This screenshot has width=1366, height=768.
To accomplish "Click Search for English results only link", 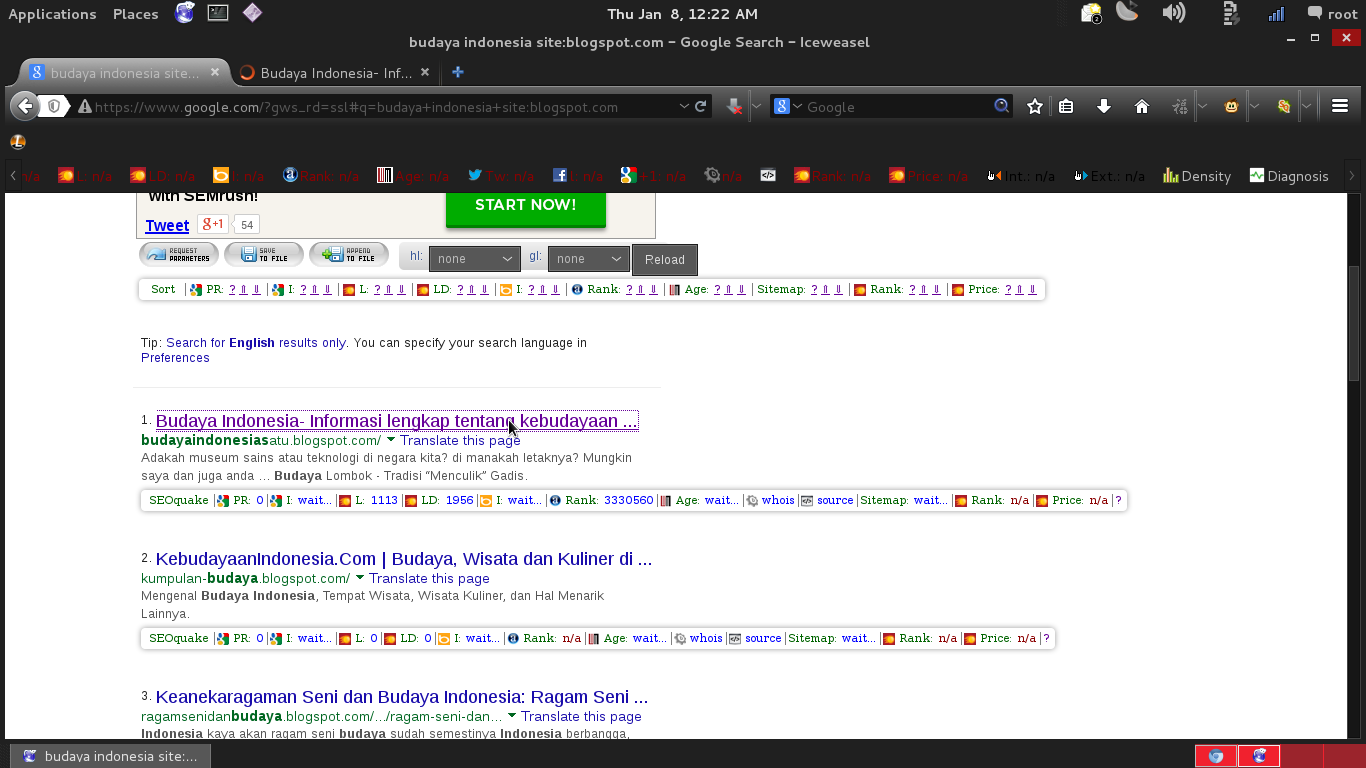I will pos(256,343).
